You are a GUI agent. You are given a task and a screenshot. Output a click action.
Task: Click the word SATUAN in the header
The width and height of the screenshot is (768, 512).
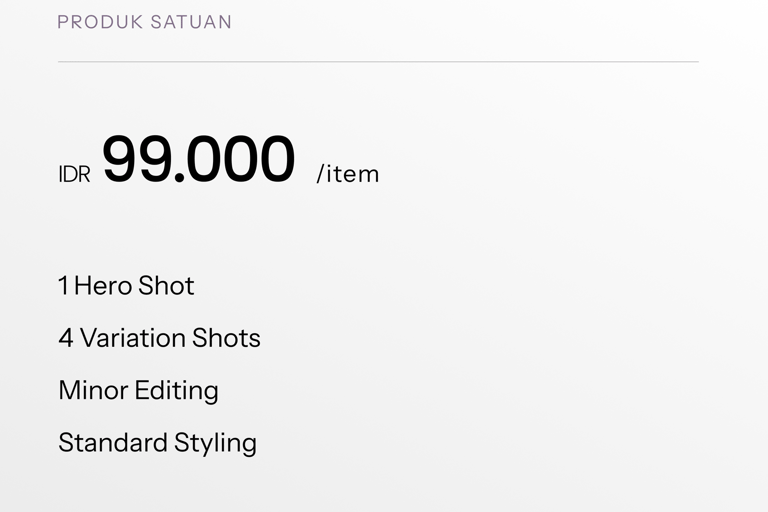[x=191, y=22]
